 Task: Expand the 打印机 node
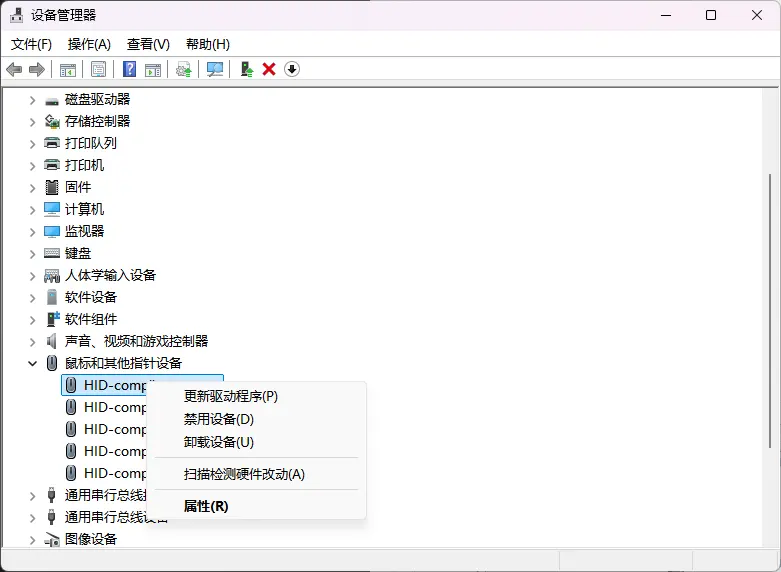pos(32,166)
